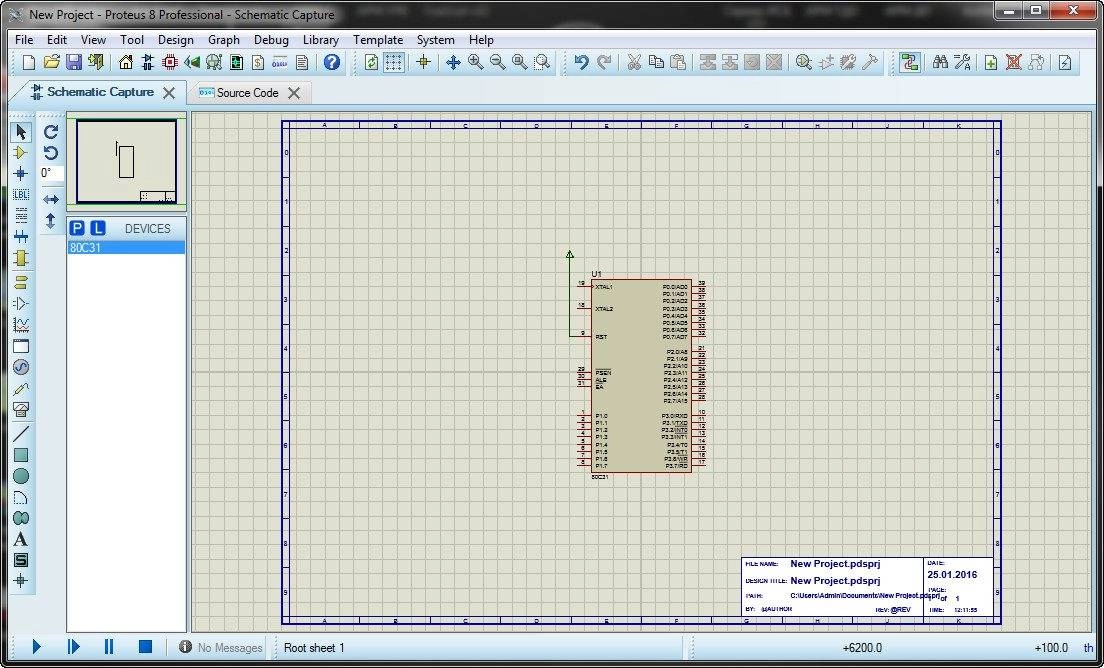Play the simulation
1104x668 pixels.
click(x=37, y=646)
